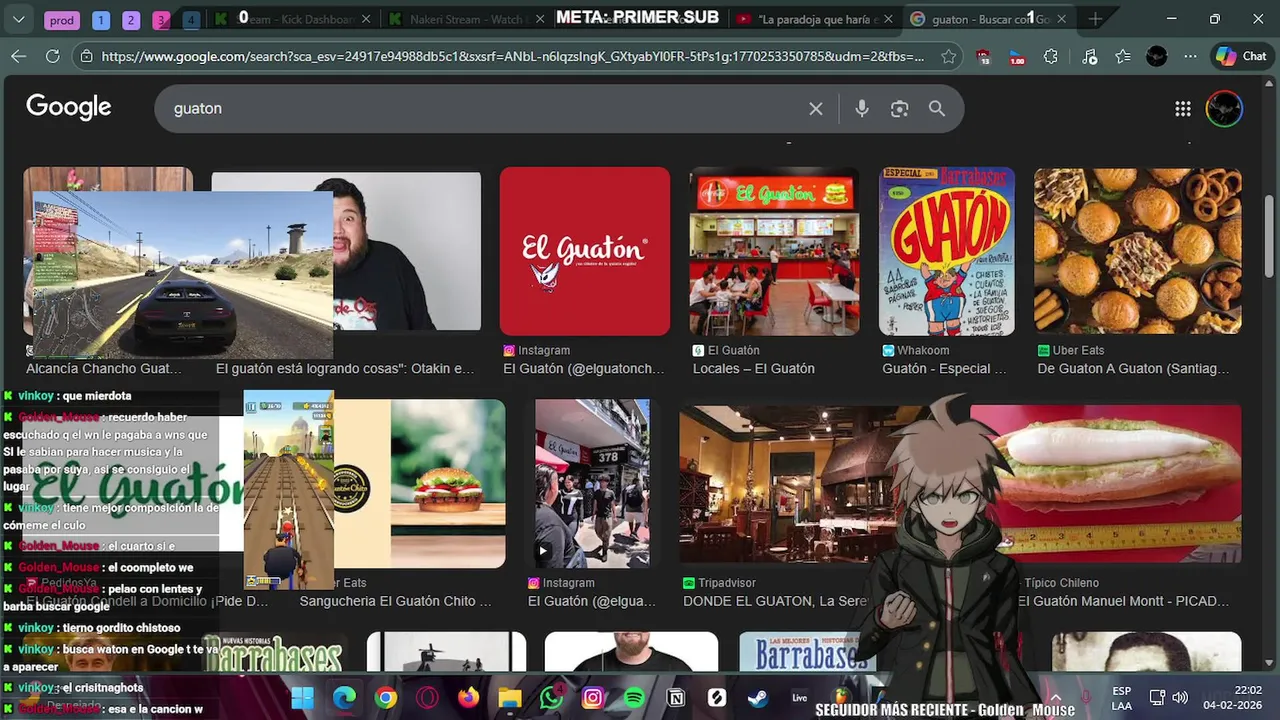Clear the search query with the X icon
This screenshot has height=720, width=1280.
(816, 108)
